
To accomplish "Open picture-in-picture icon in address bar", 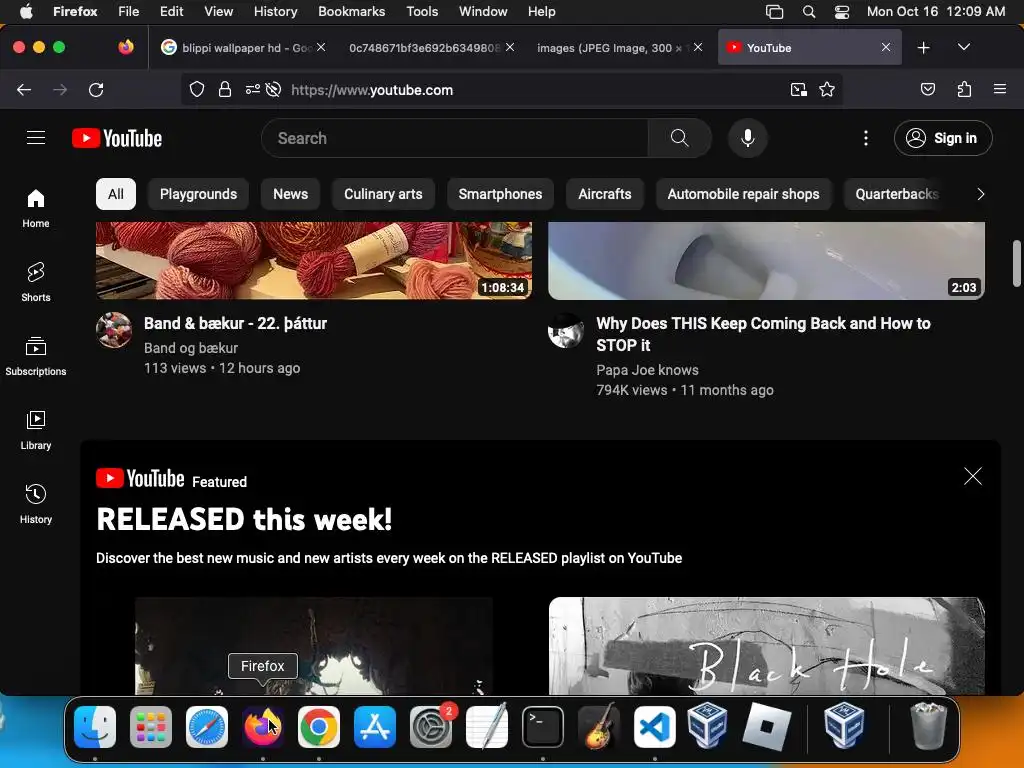I will pos(798,89).
